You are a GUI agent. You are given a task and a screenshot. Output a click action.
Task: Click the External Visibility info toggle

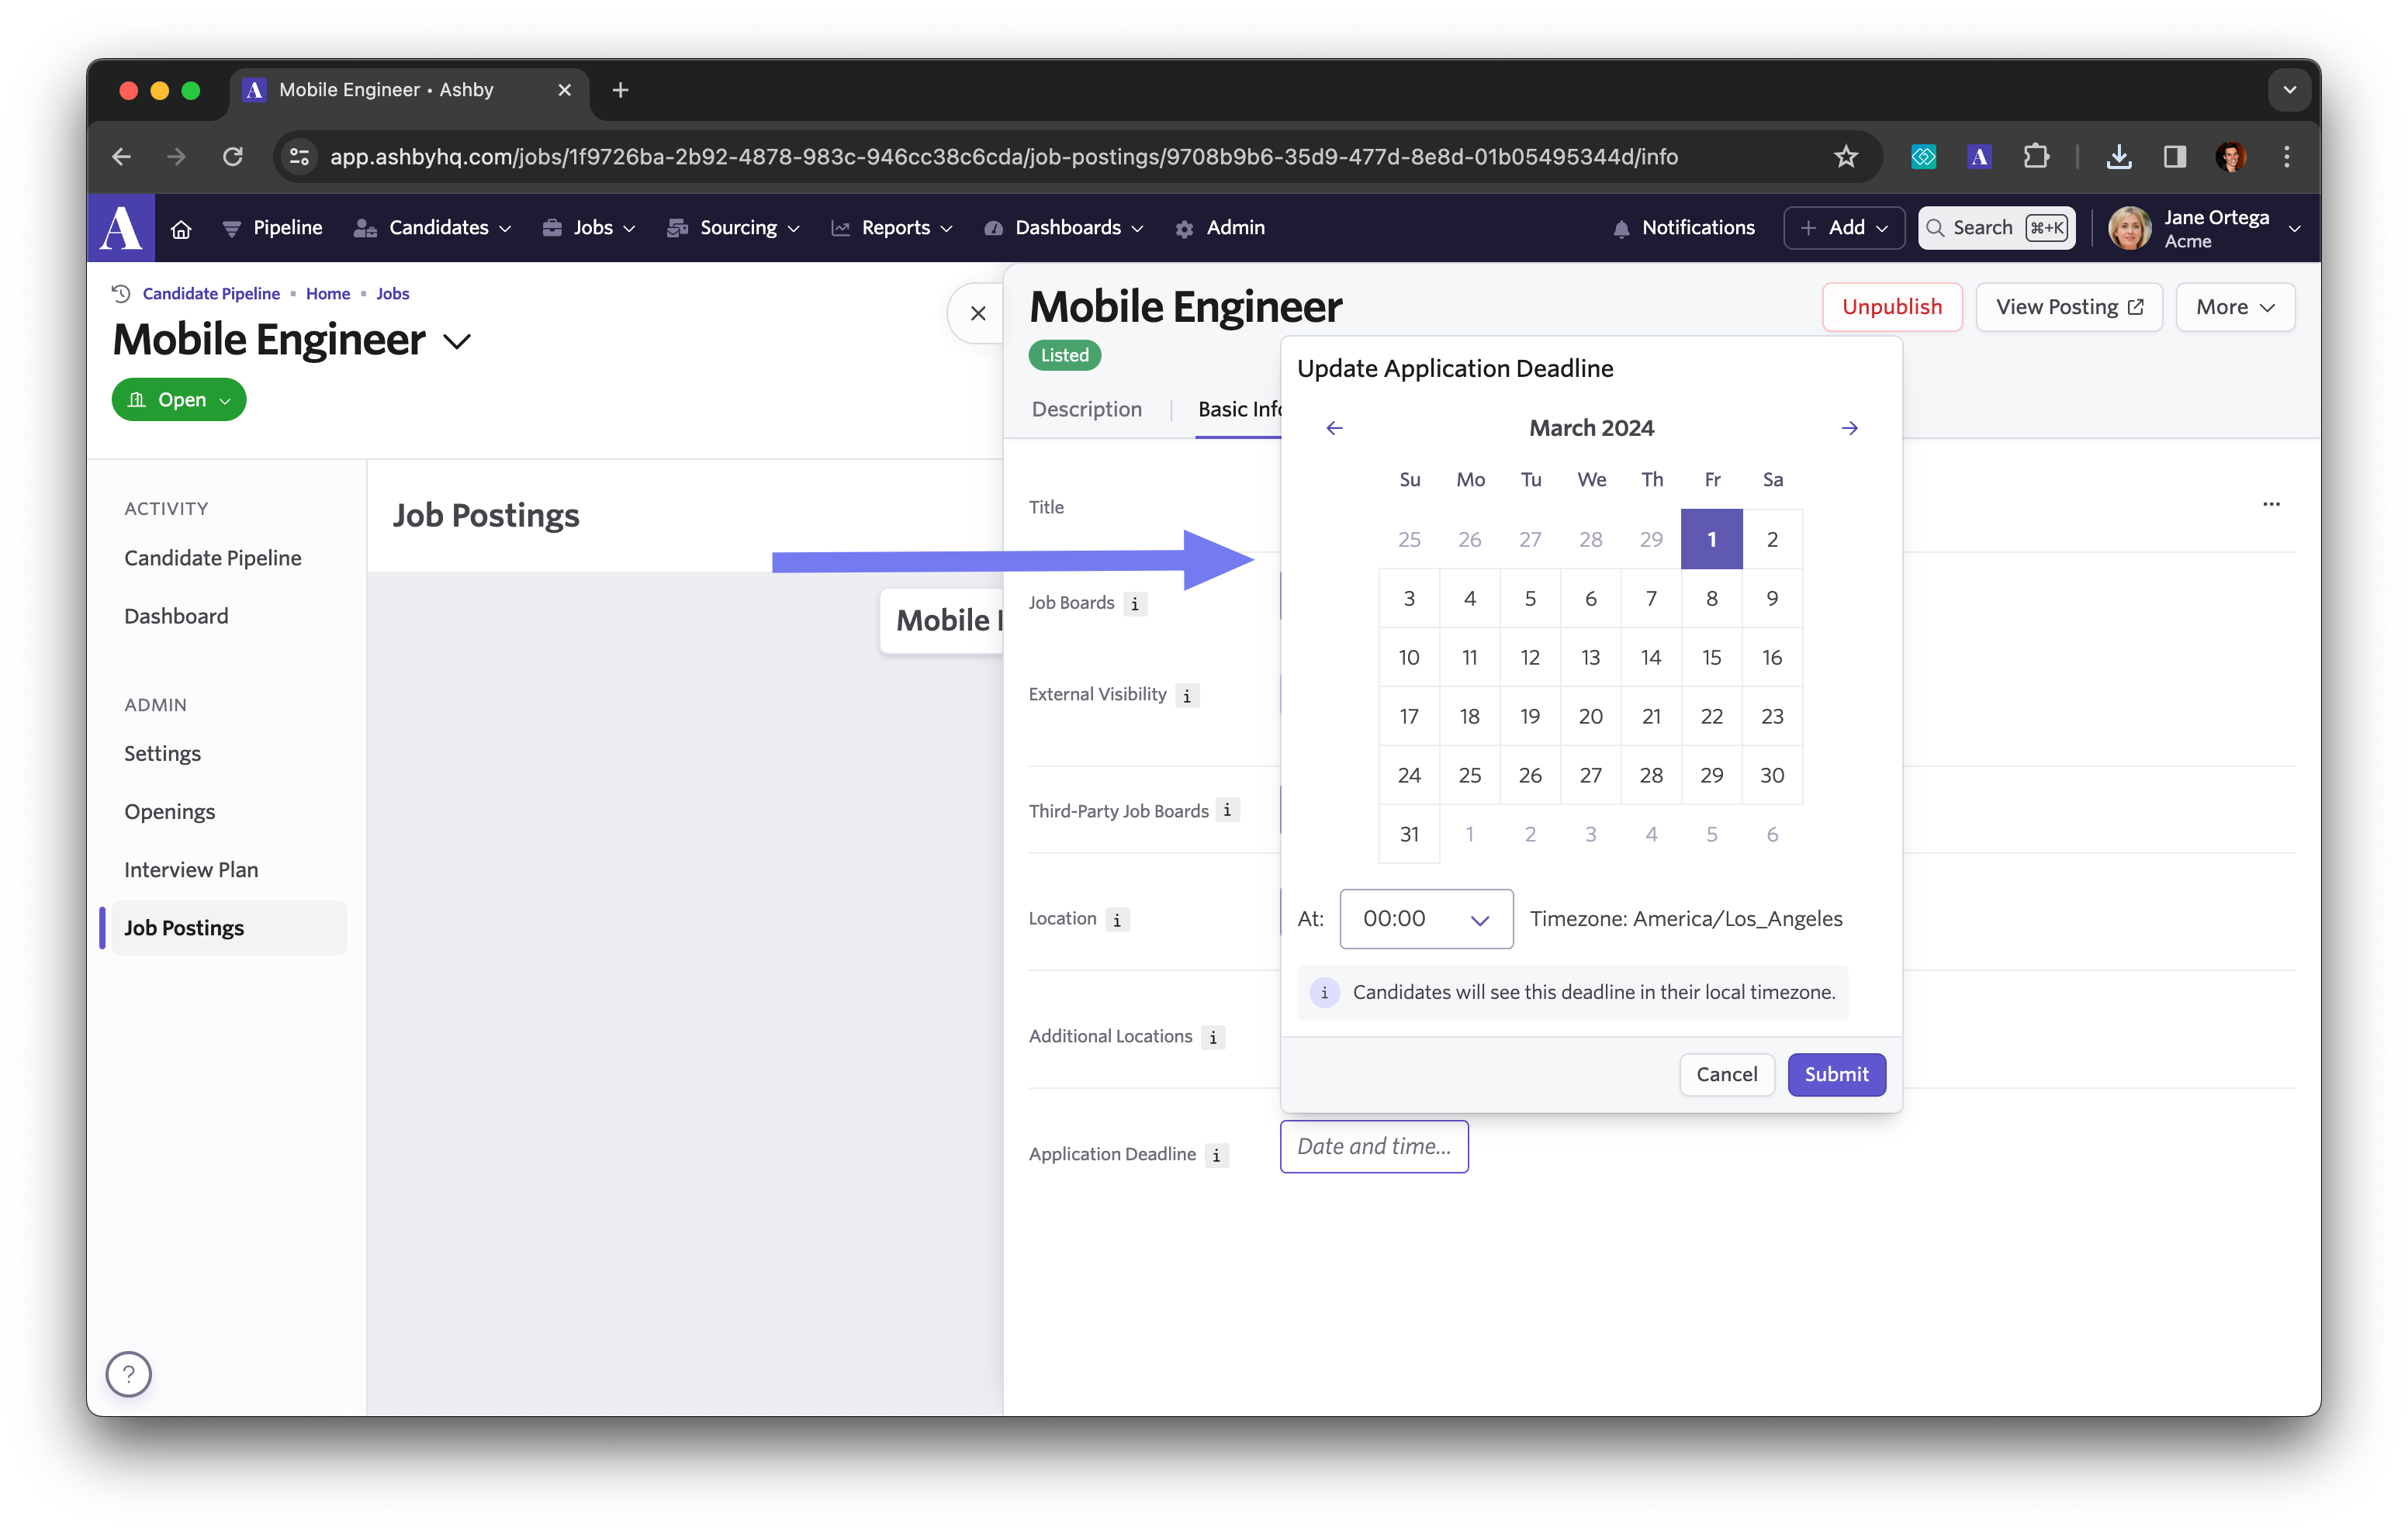[1186, 693]
